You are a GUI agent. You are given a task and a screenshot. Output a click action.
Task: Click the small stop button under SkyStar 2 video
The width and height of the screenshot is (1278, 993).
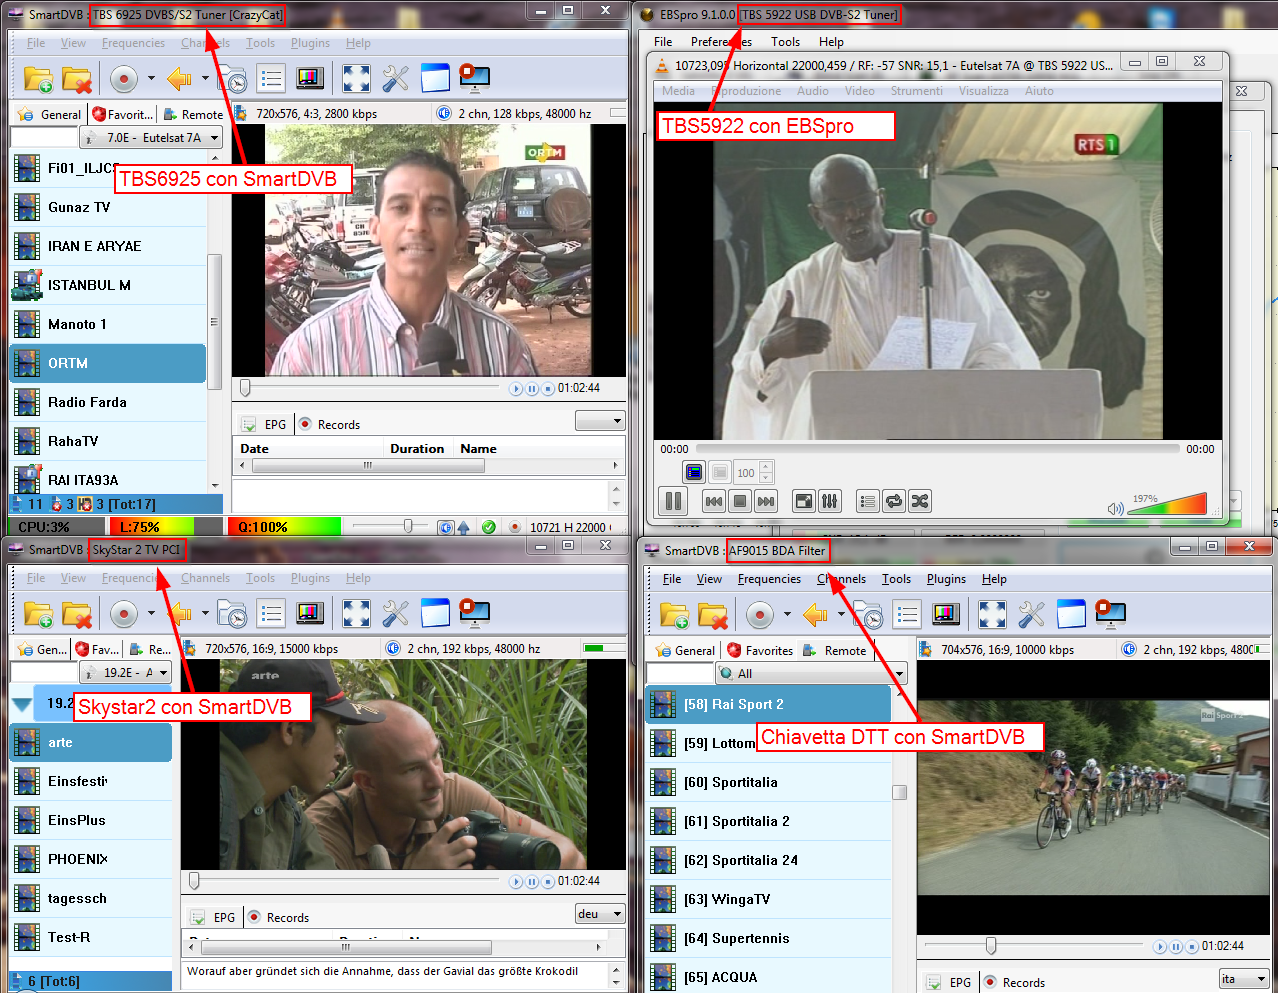tap(548, 882)
